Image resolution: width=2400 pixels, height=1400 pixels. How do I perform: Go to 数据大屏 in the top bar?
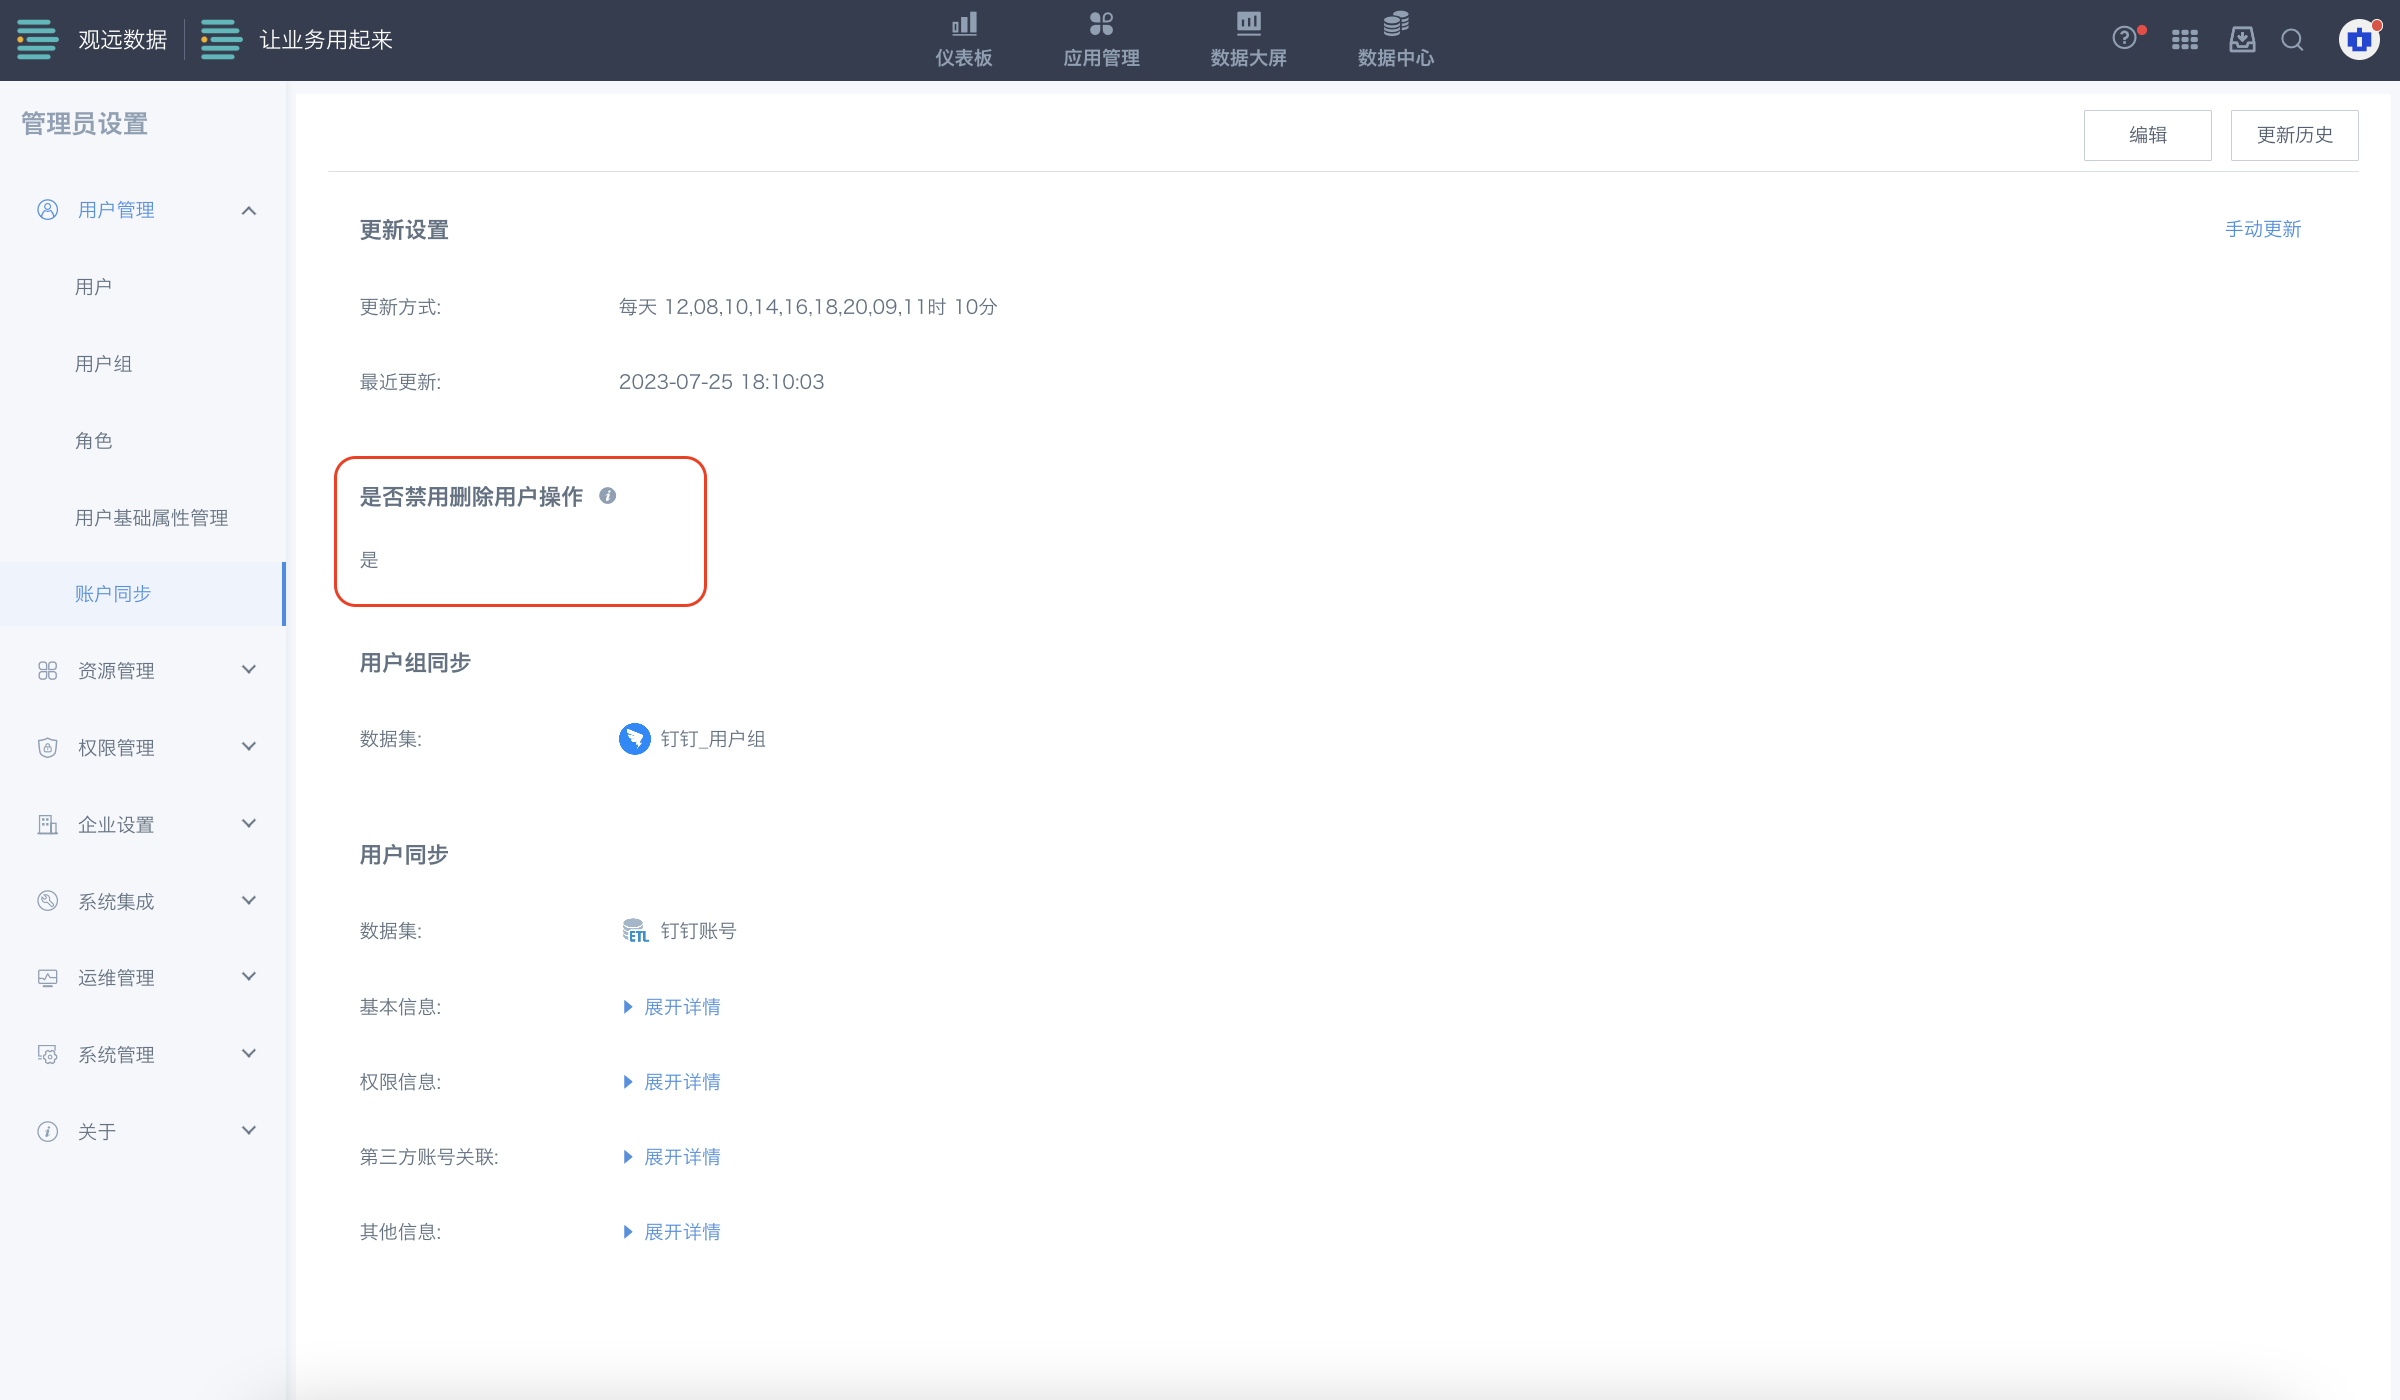coord(1248,40)
